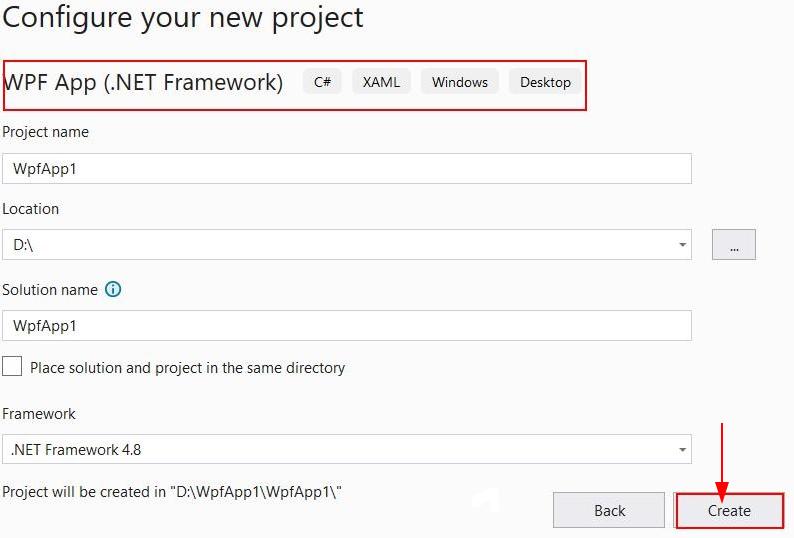The height and width of the screenshot is (538, 794).
Task: Enable placing solution and project in same directory
Action: (x=12, y=367)
